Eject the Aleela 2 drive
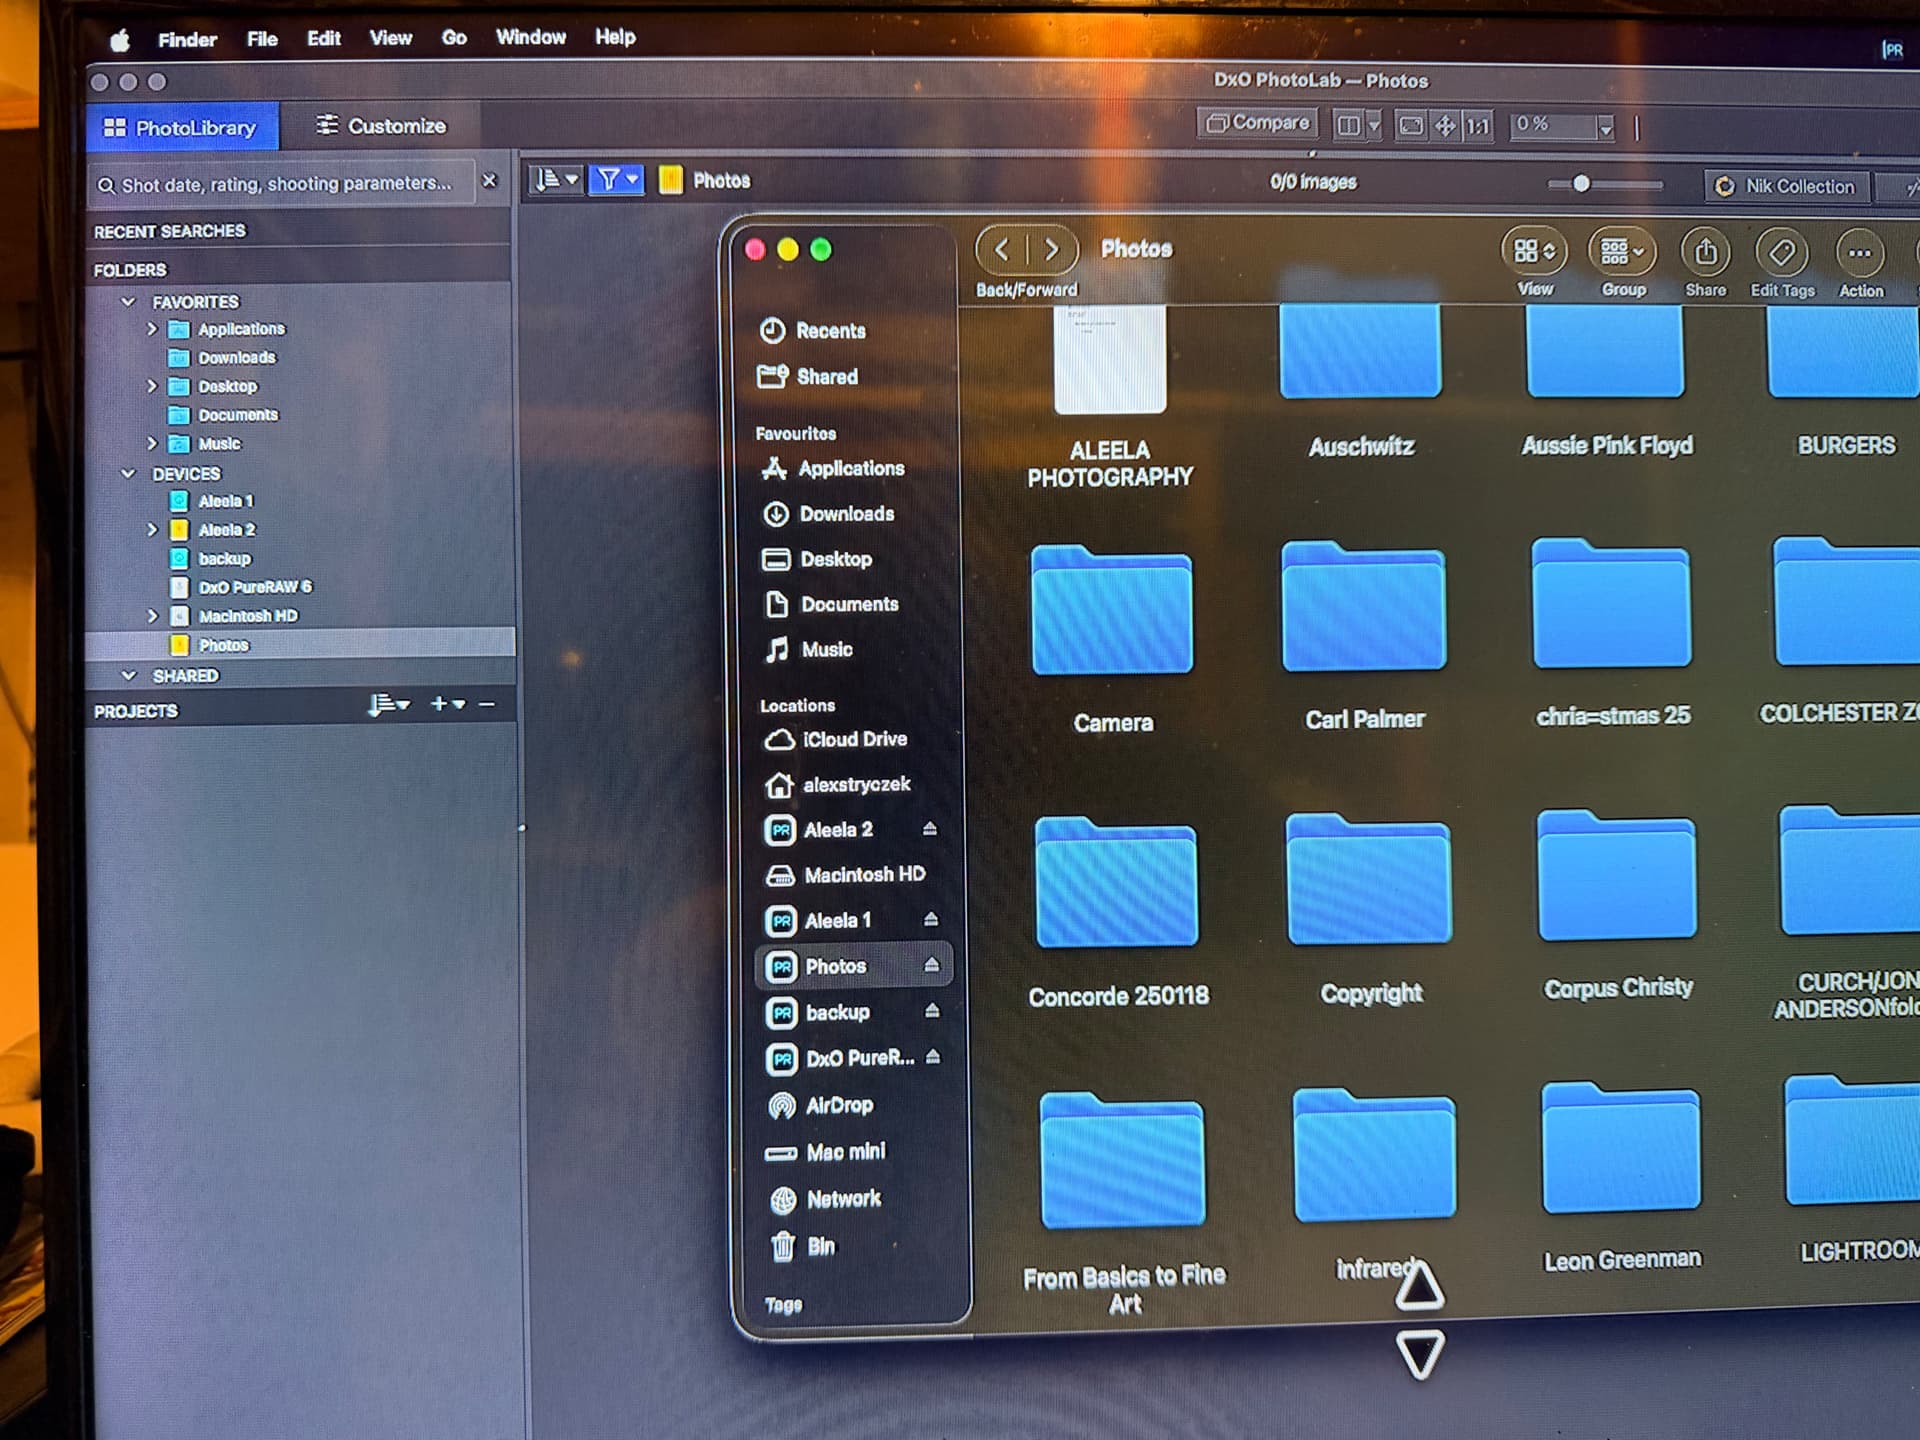Image resolution: width=1920 pixels, height=1440 pixels. point(930,829)
